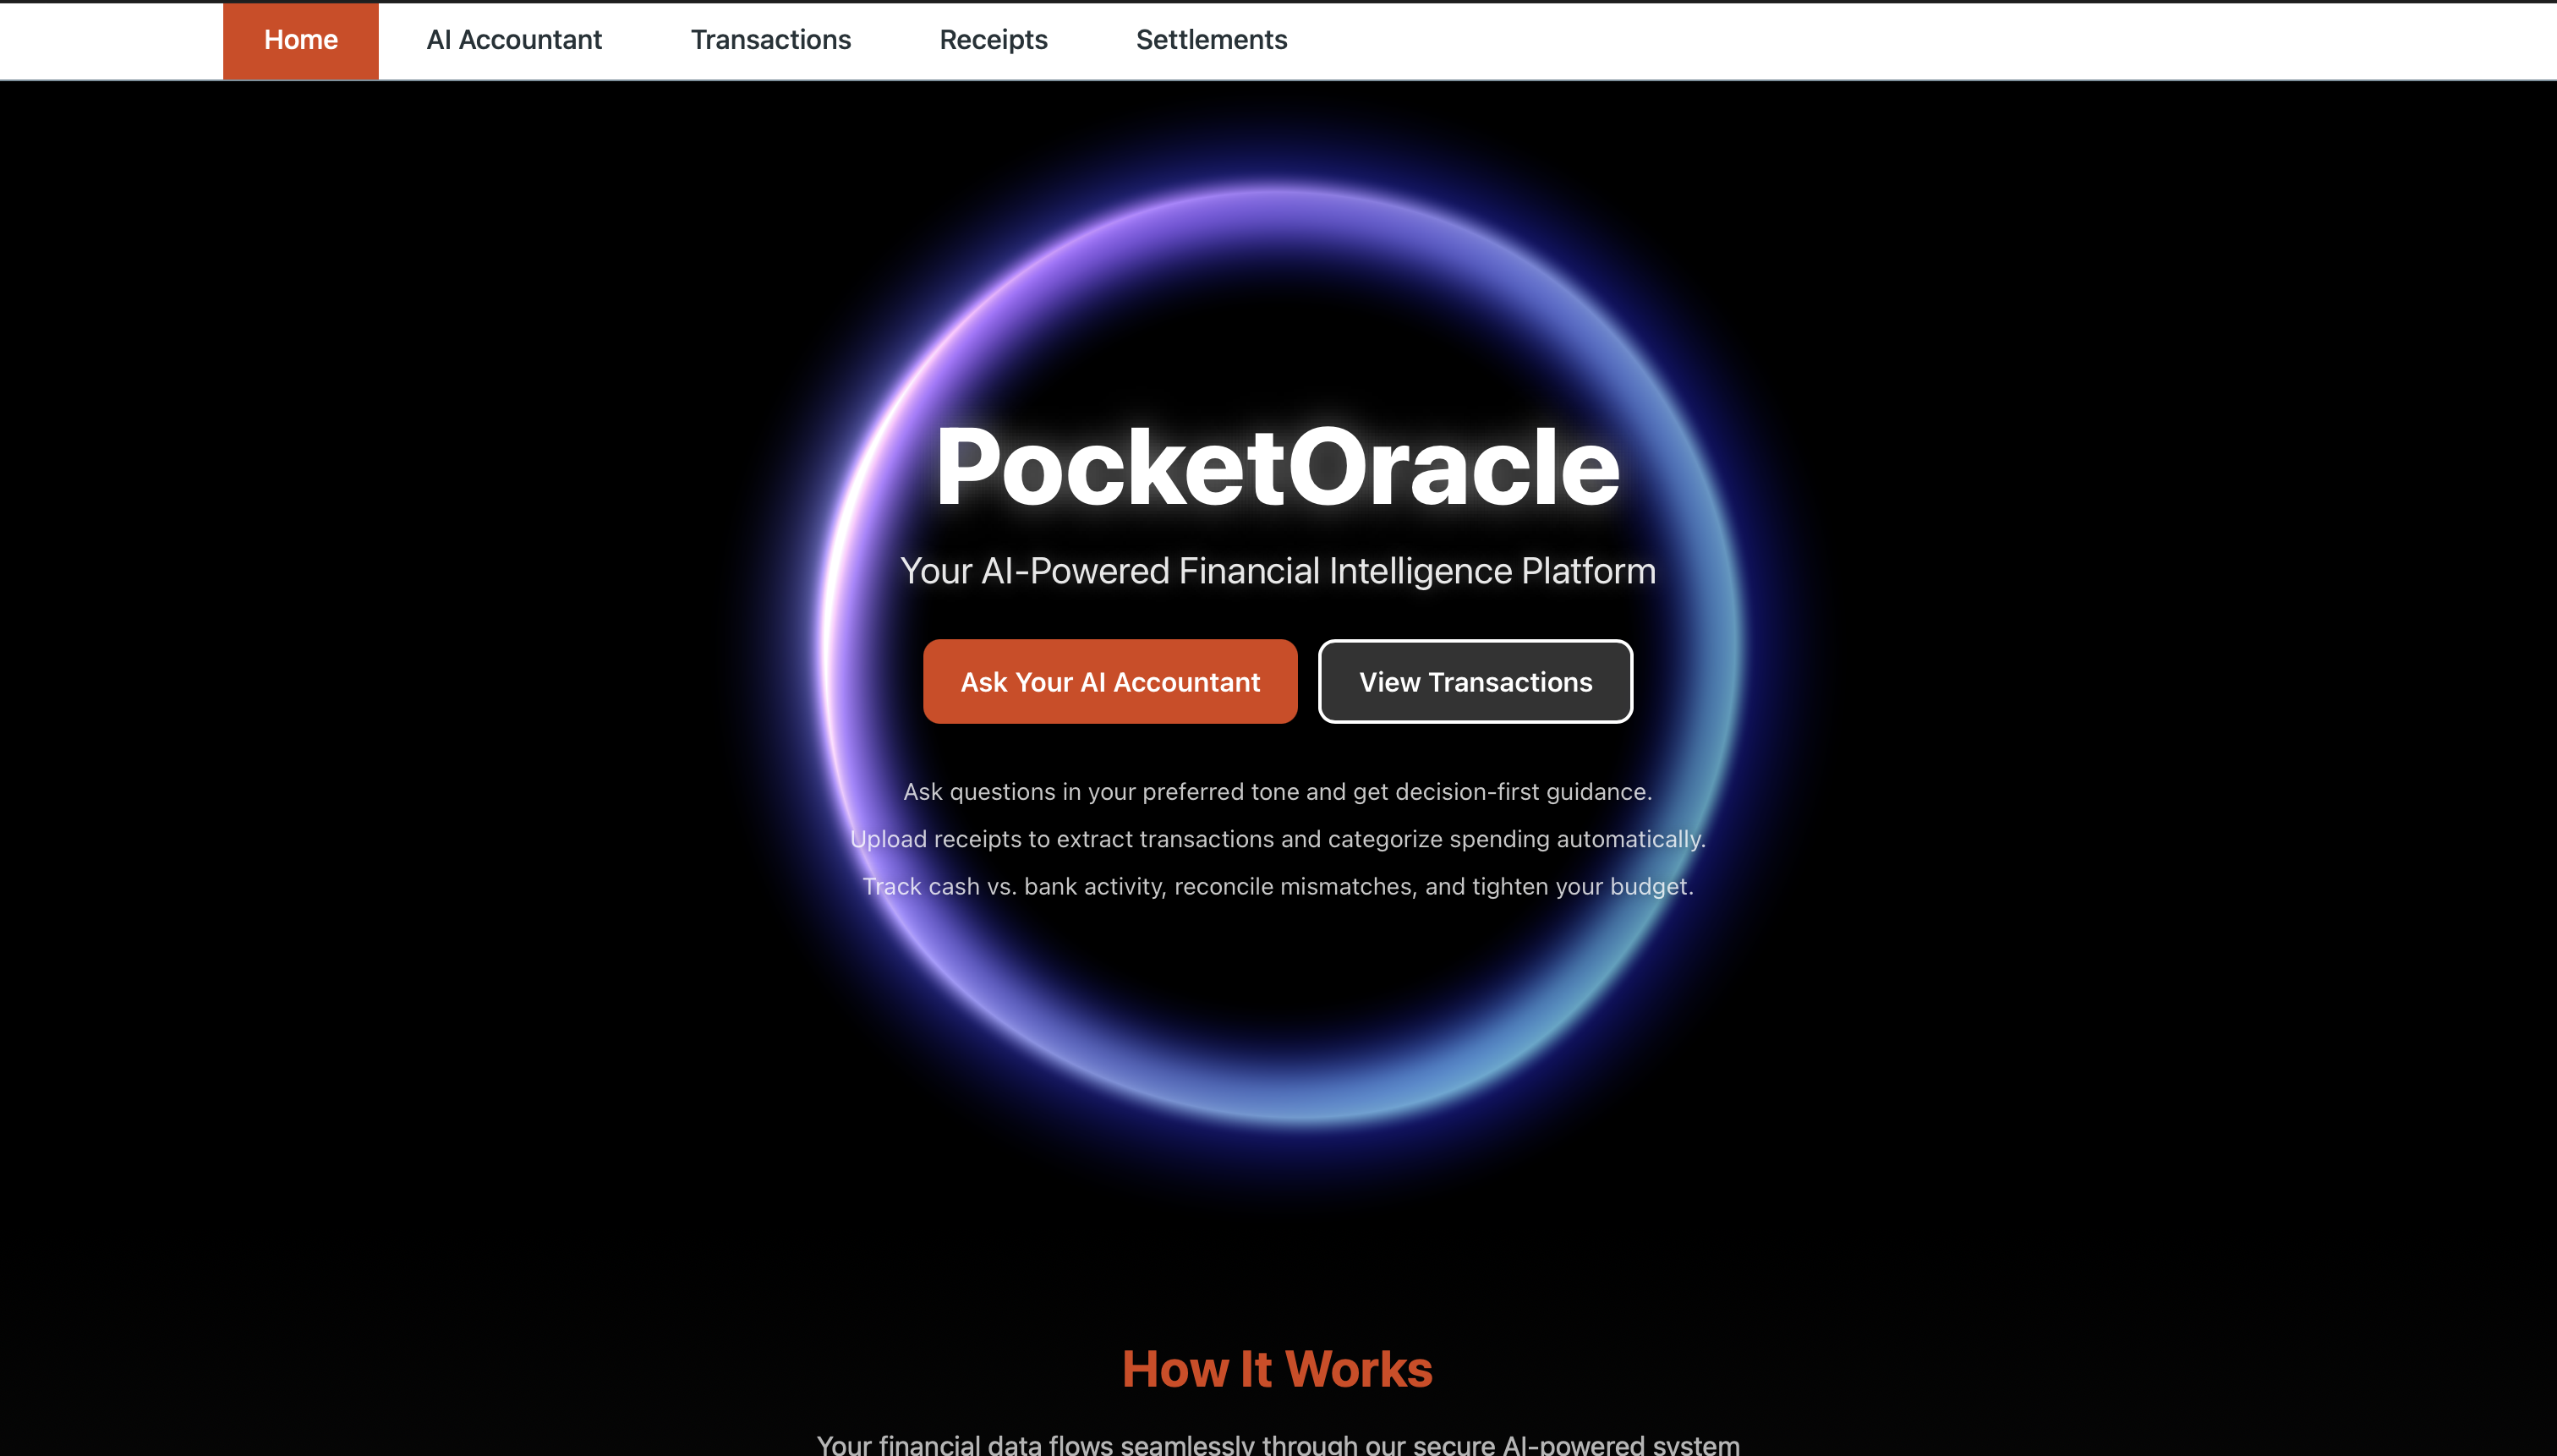Click the 'Upload receipts to extract transactions' line
2557x1456 pixels.
click(x=1277, y=839)
